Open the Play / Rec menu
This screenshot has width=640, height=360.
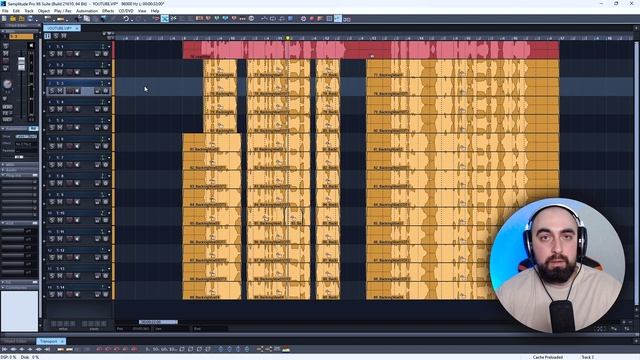[63, 11]
